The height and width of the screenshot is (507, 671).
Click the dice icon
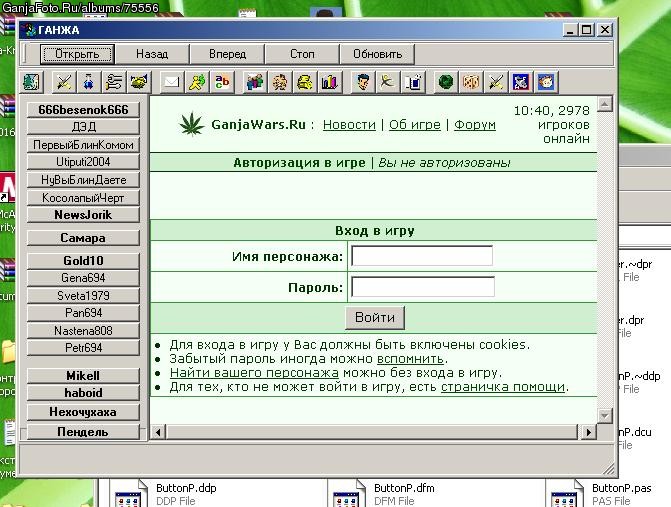pyautogui.click(x=471, y=82)
